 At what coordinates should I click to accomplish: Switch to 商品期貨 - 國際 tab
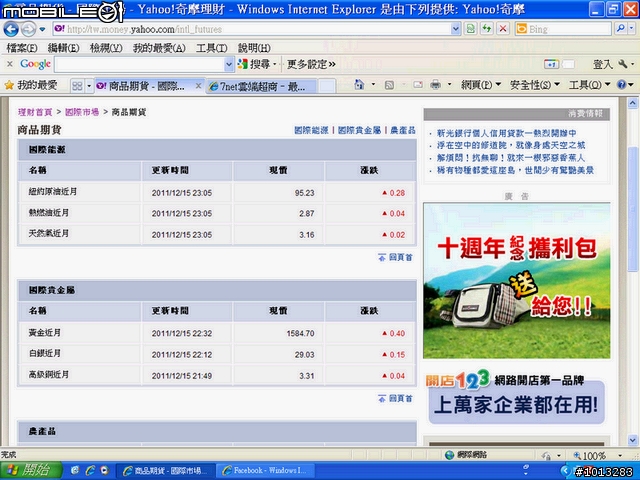pos(145,86)
